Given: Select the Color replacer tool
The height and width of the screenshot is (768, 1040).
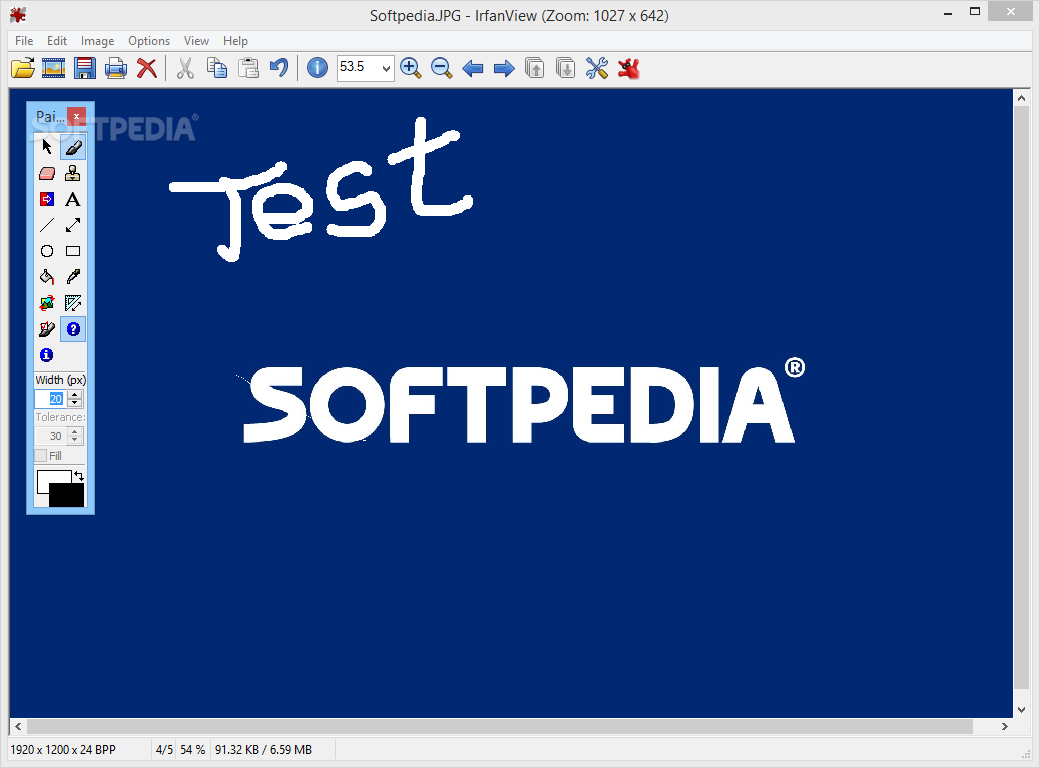Looking at the screenshot, I should pos(46,199).
